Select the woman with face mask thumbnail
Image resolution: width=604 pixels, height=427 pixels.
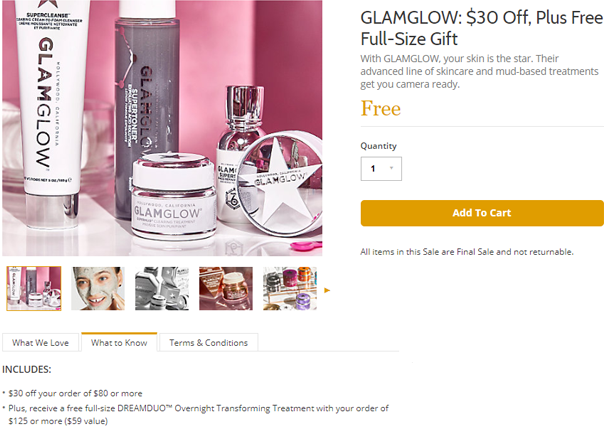pyautogui.click(x=98, y=288)
